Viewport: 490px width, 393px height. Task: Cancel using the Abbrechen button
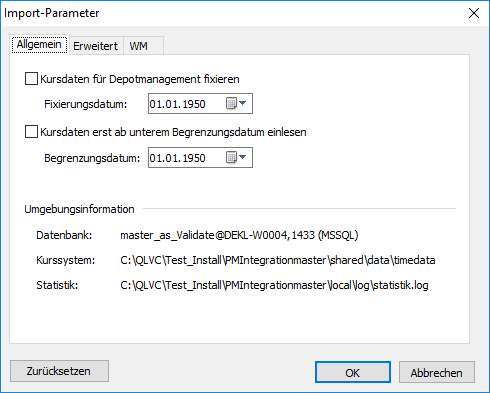(x=437, y=372)
